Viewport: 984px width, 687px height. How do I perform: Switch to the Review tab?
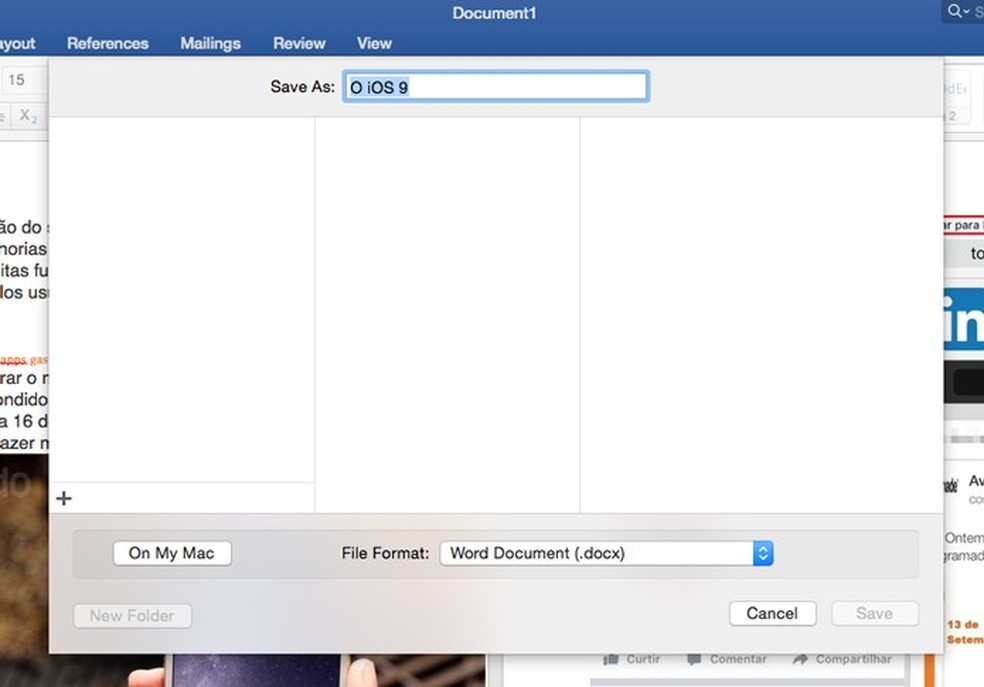299,43
